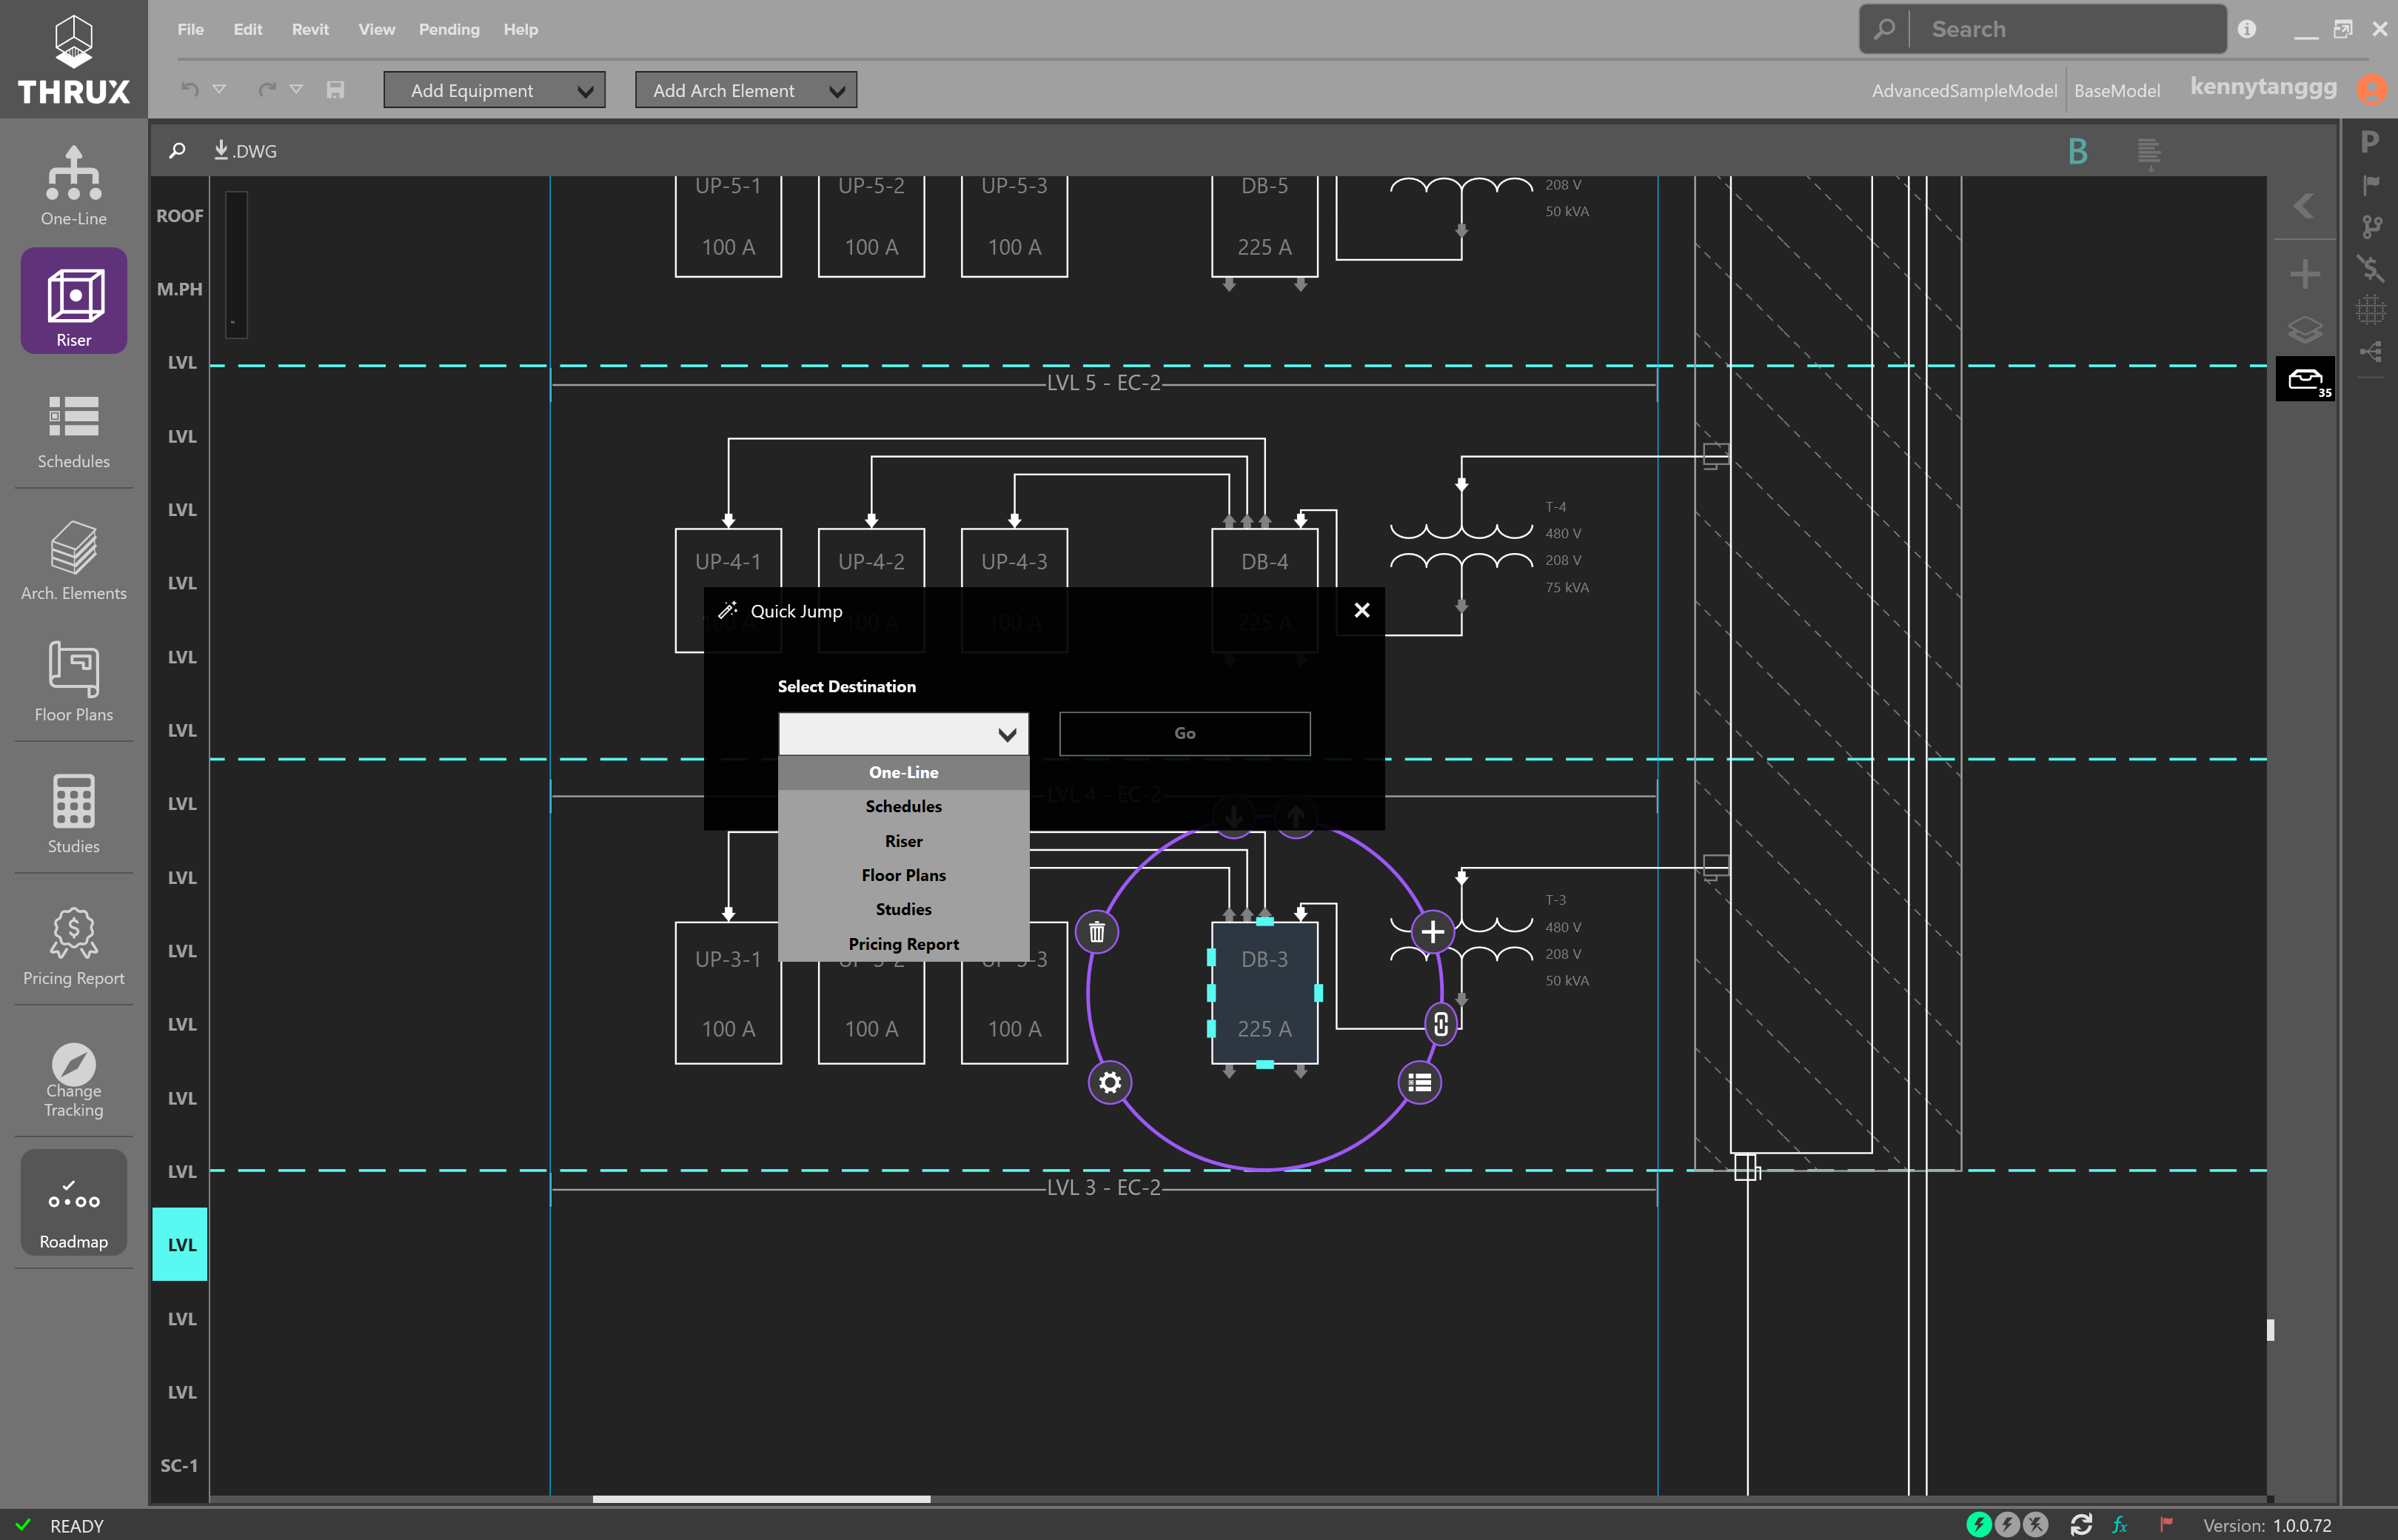2398x1540 pixels.
Task: Click the canvas search magnifier icon
Action: [x=177, y=151]
